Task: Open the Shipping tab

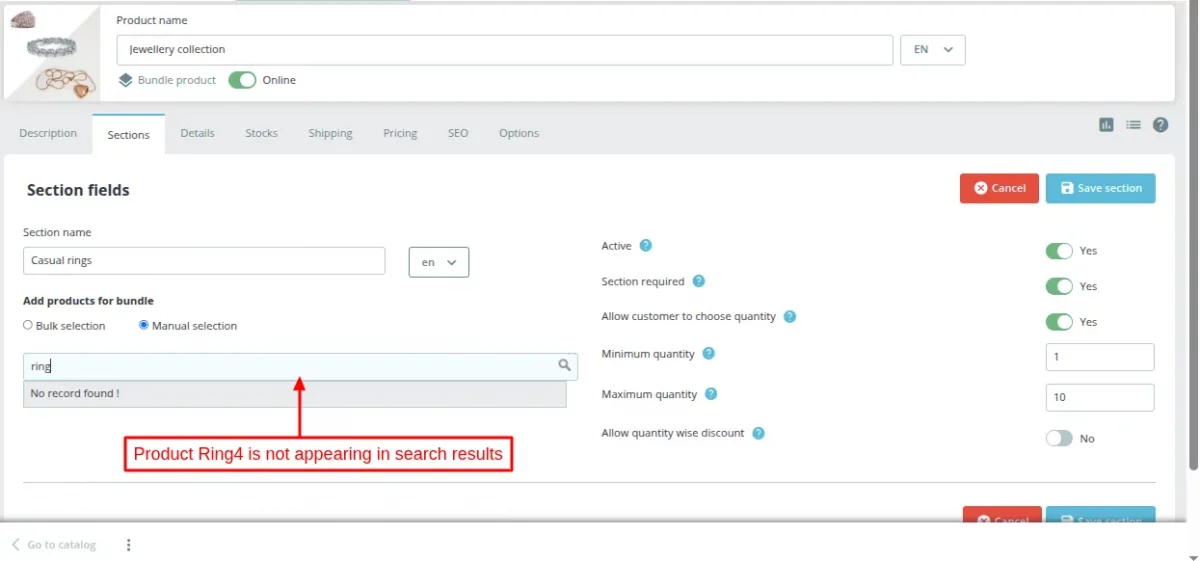Action: (330, 133)
